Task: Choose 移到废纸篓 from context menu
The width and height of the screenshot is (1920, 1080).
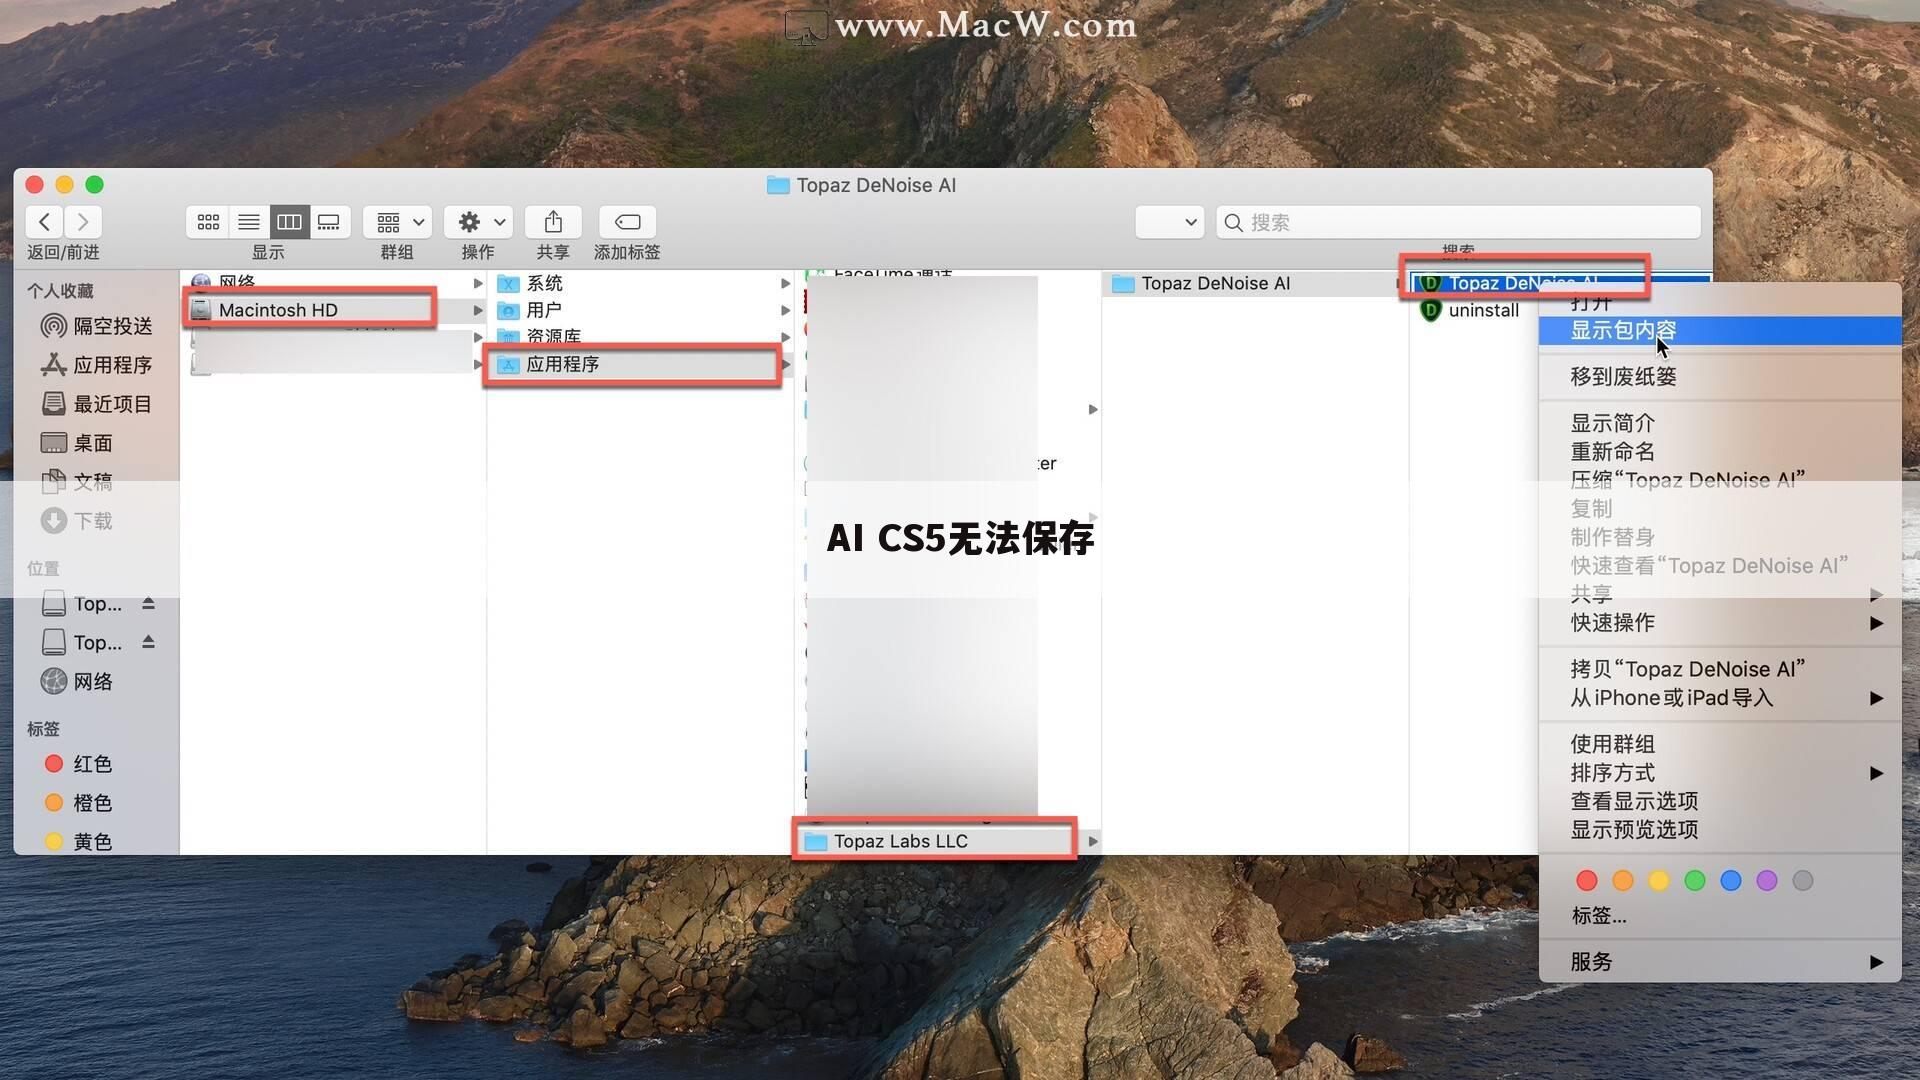Action: pyautogui.click(x=1720, y=377)
